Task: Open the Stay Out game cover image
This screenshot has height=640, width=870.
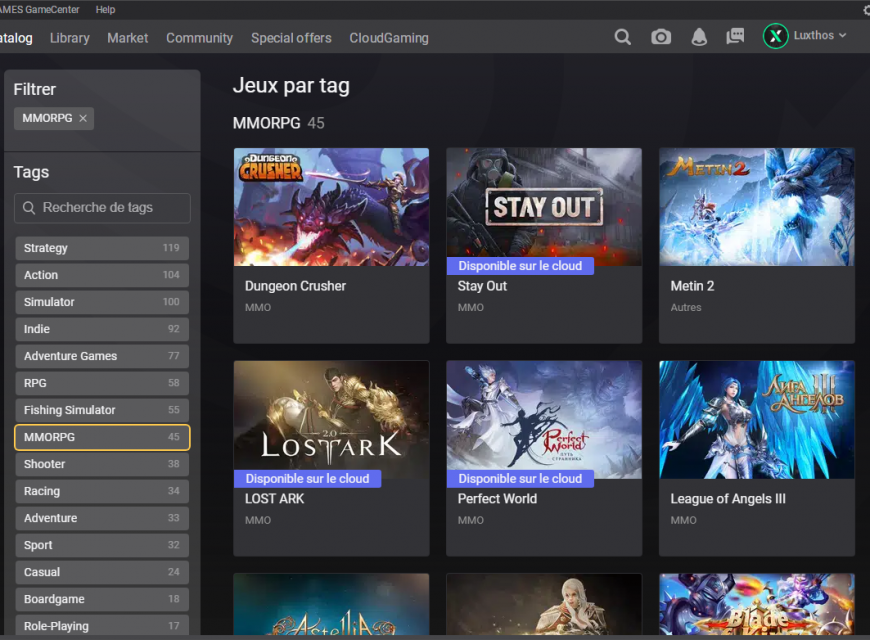Action: coord(544,206)
